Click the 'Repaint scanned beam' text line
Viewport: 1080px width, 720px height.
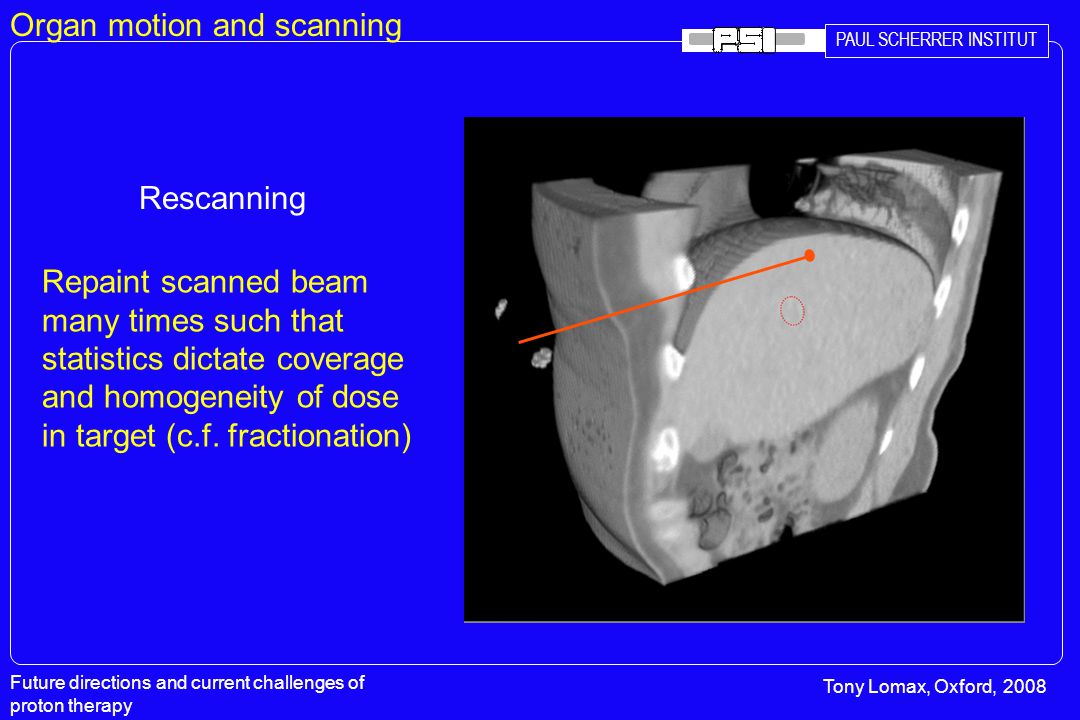pos(205,282)
